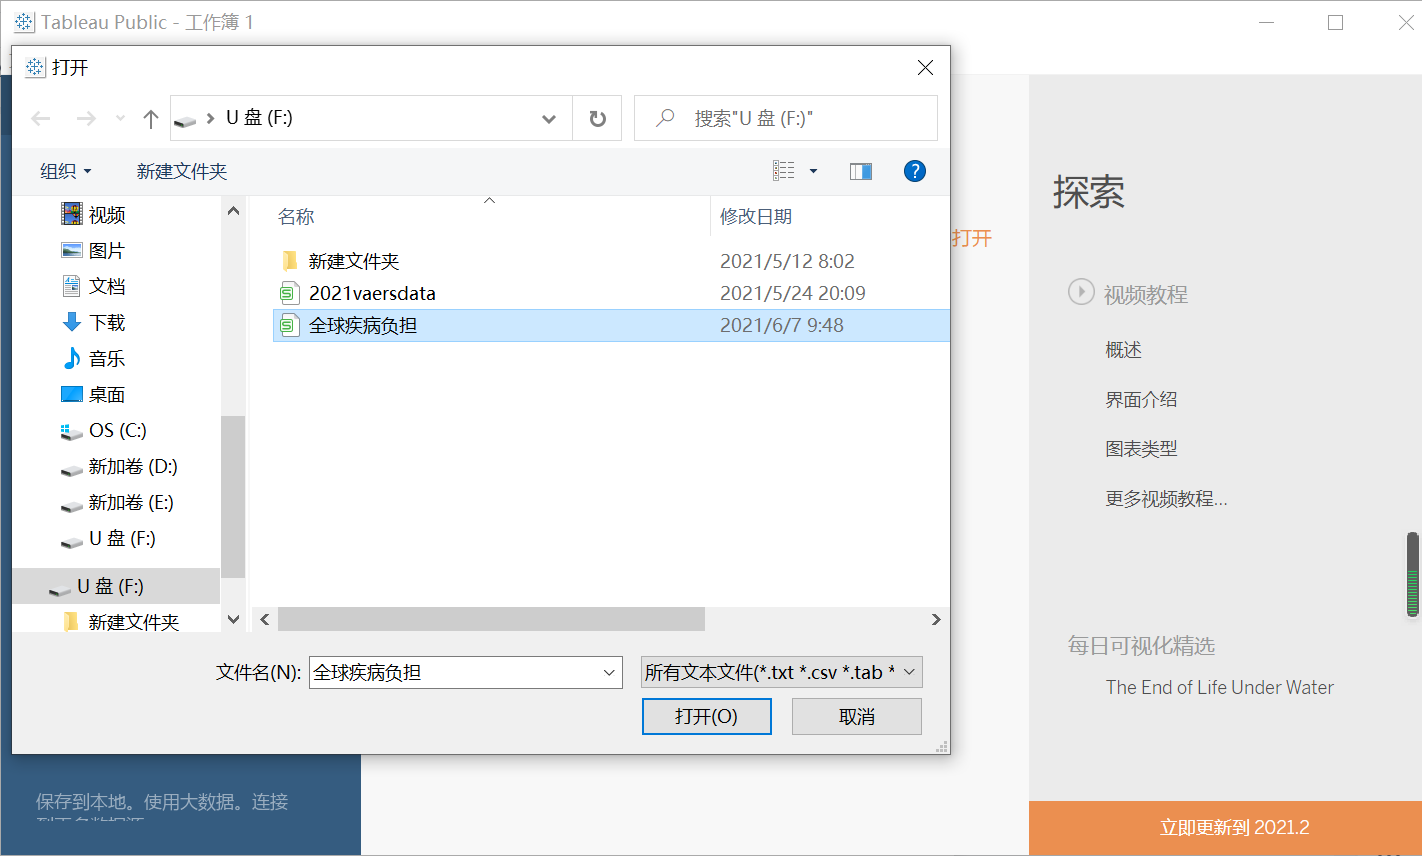
Task: Click the 新建文件夹 folder icon in list
Action: pyautogui.click(x=289, y=261)
